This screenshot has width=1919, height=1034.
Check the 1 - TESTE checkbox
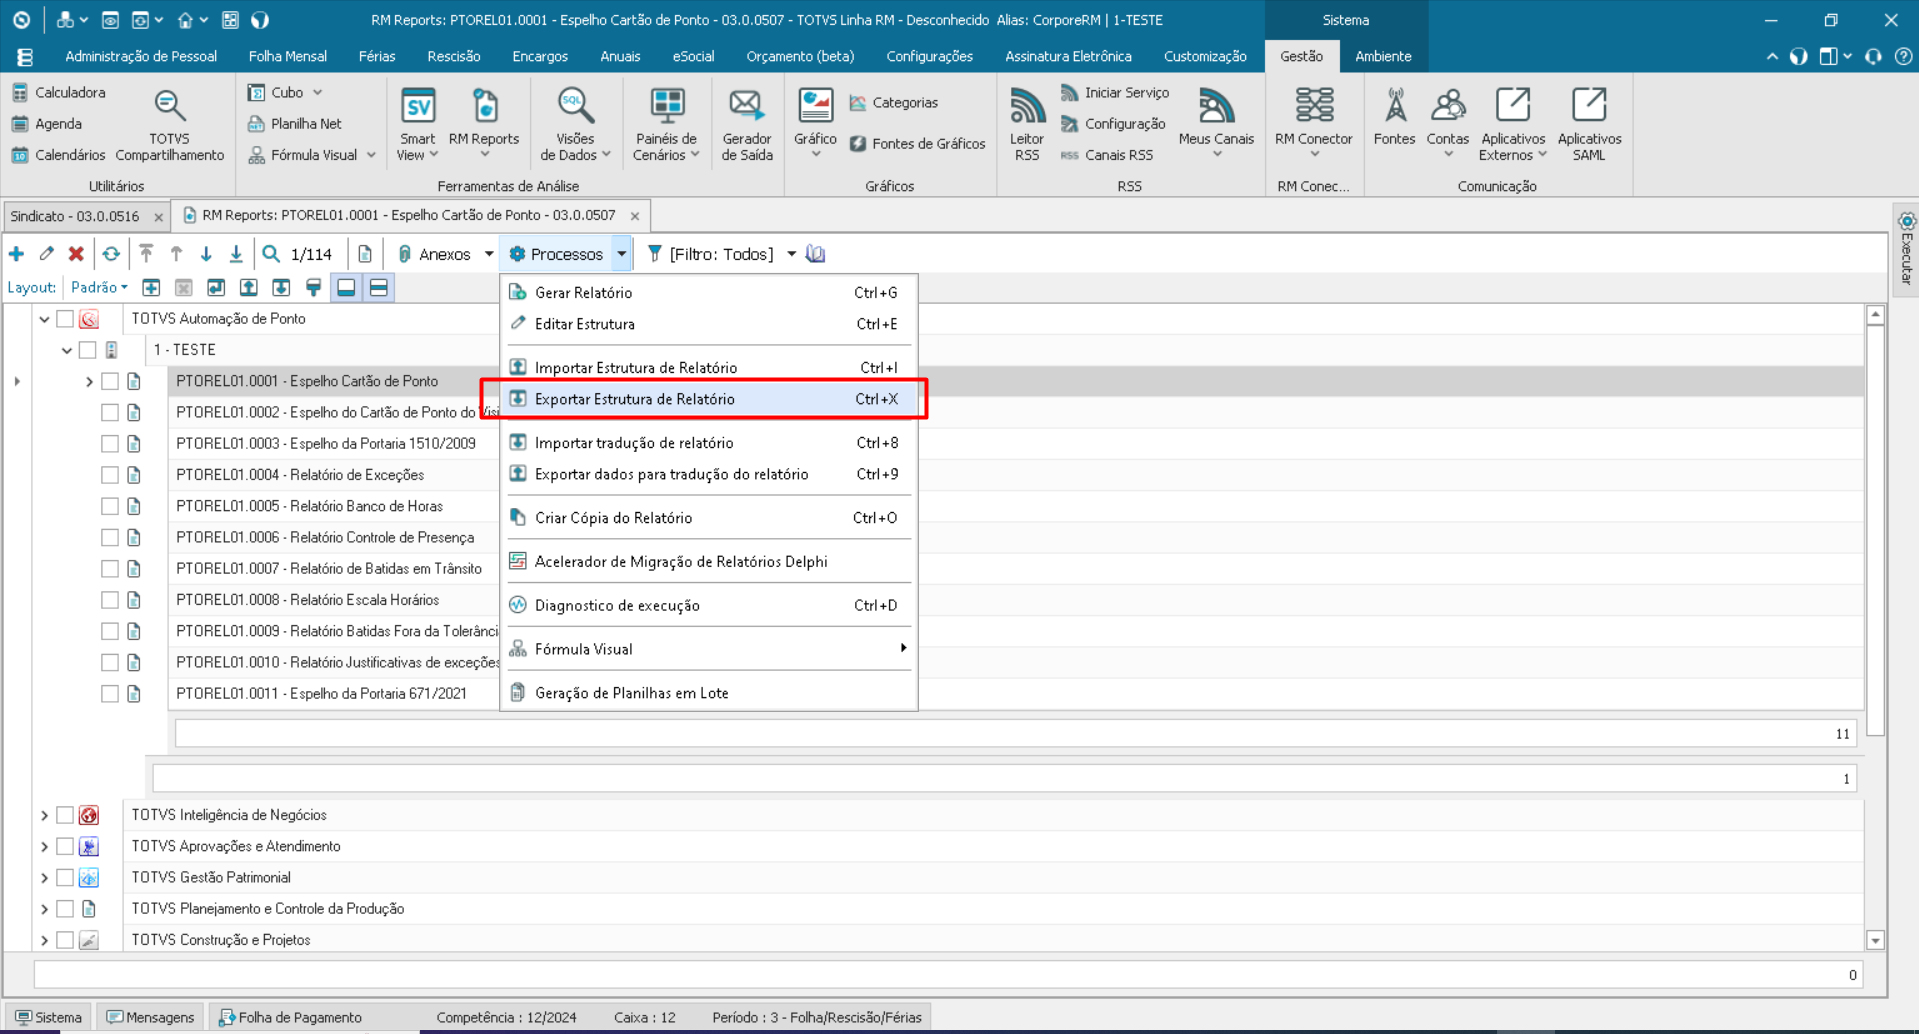[88, 350]
